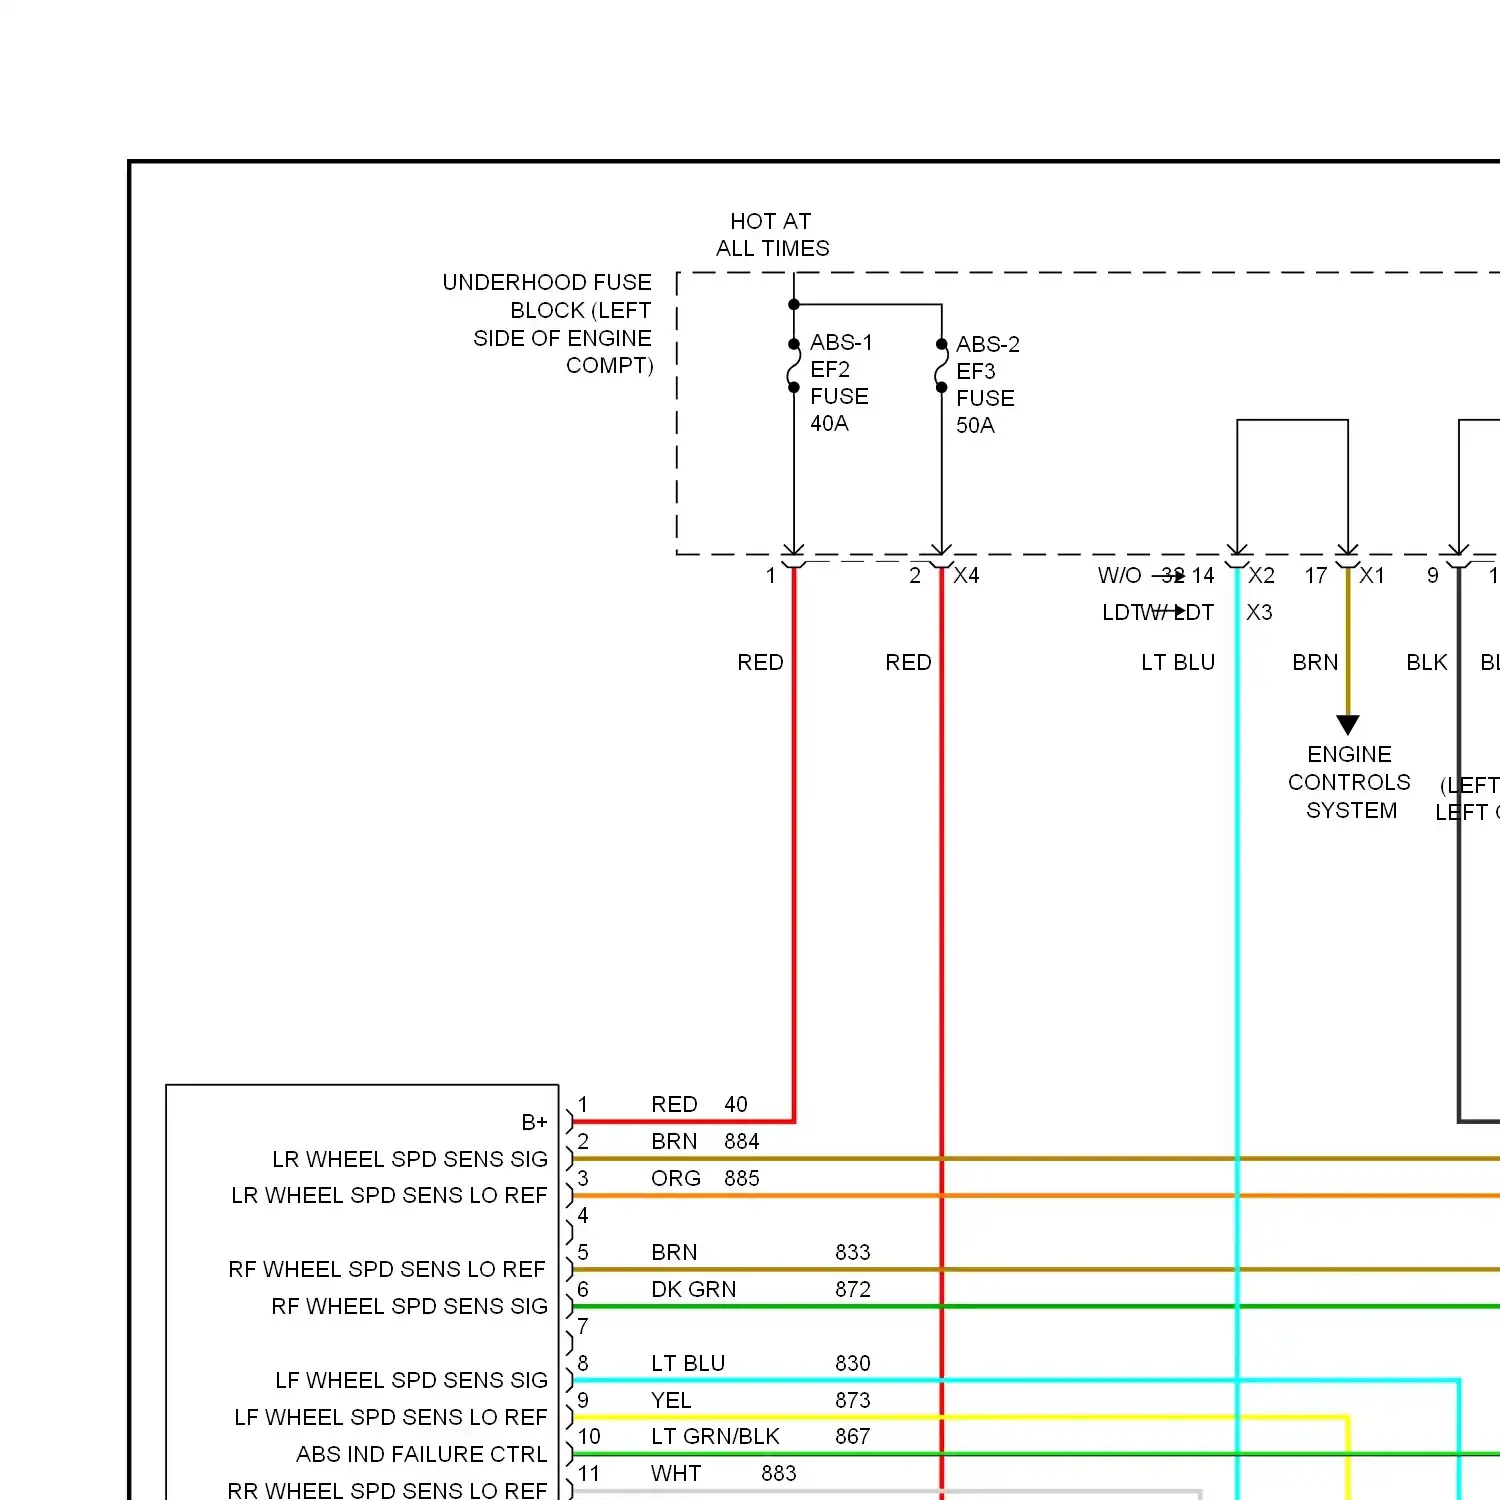Click LF WHEEL SPD SENS SIG label
This screenshot has height=1500, width=1500.
[x=412, y=1381]
